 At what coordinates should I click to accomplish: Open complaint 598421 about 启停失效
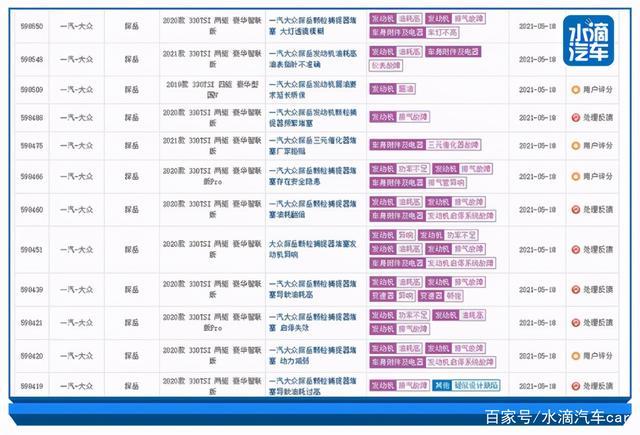point(313,322)
